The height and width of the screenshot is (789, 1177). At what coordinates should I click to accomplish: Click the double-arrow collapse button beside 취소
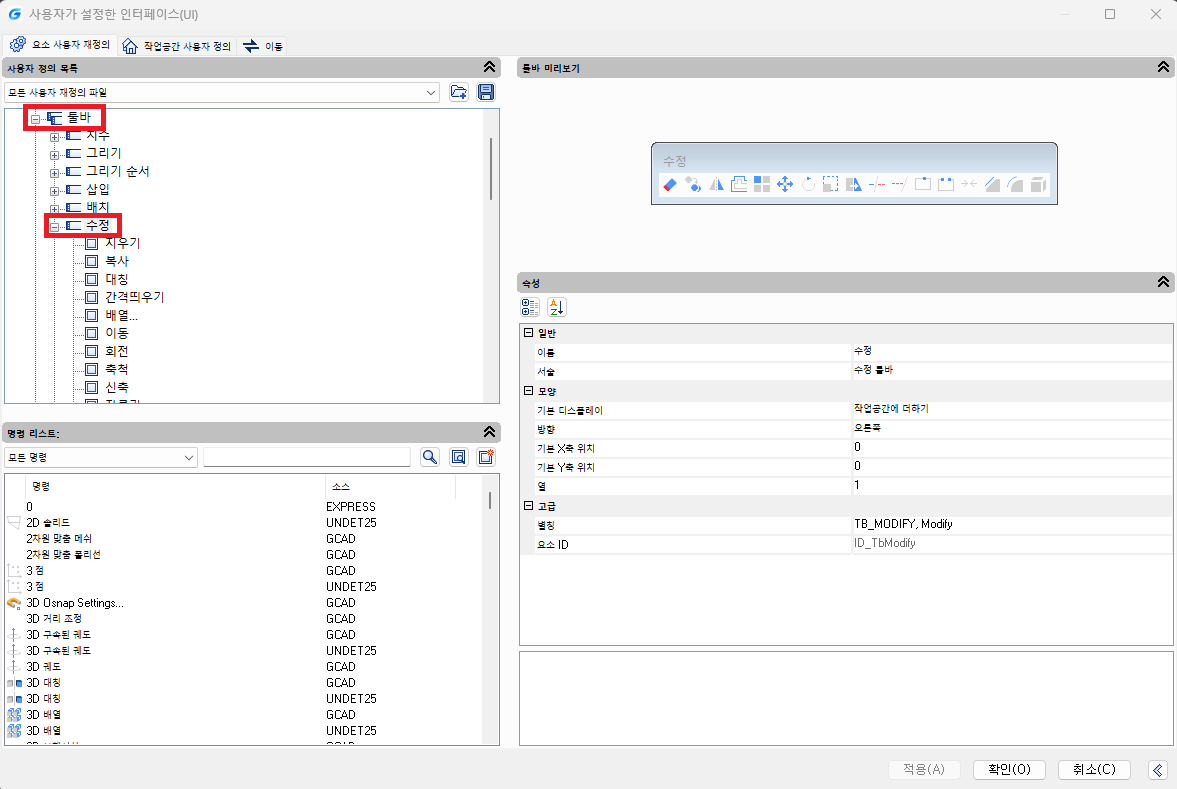coord(1158,769)
